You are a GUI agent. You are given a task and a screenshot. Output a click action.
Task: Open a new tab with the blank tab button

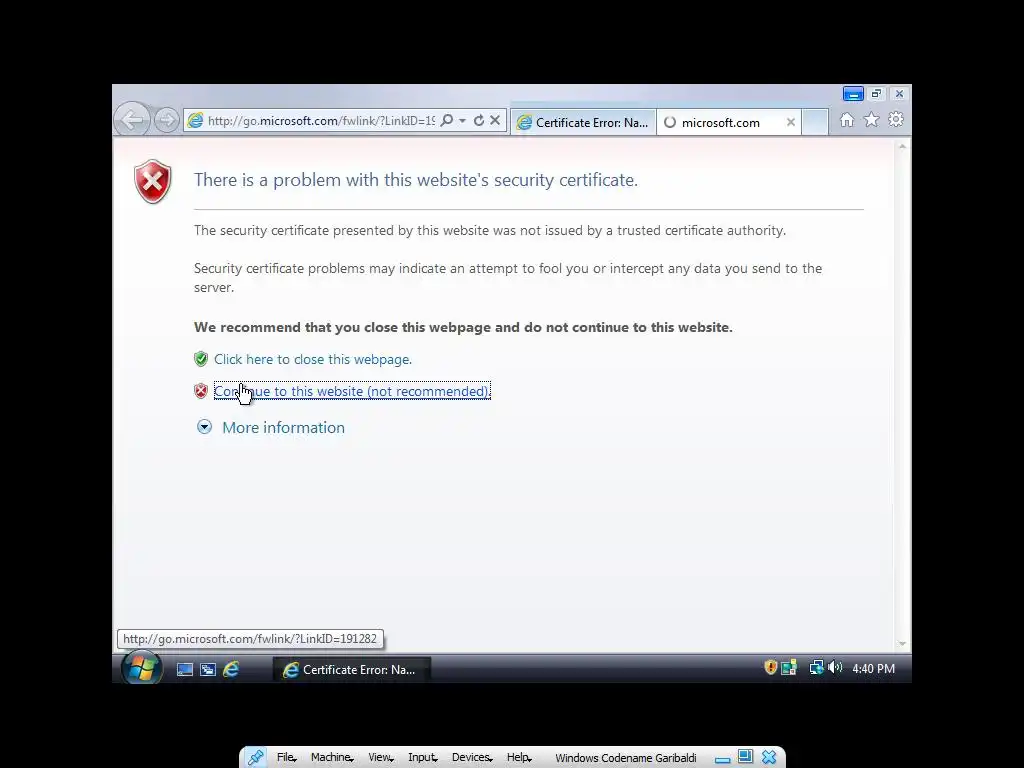tap(815, 122)
